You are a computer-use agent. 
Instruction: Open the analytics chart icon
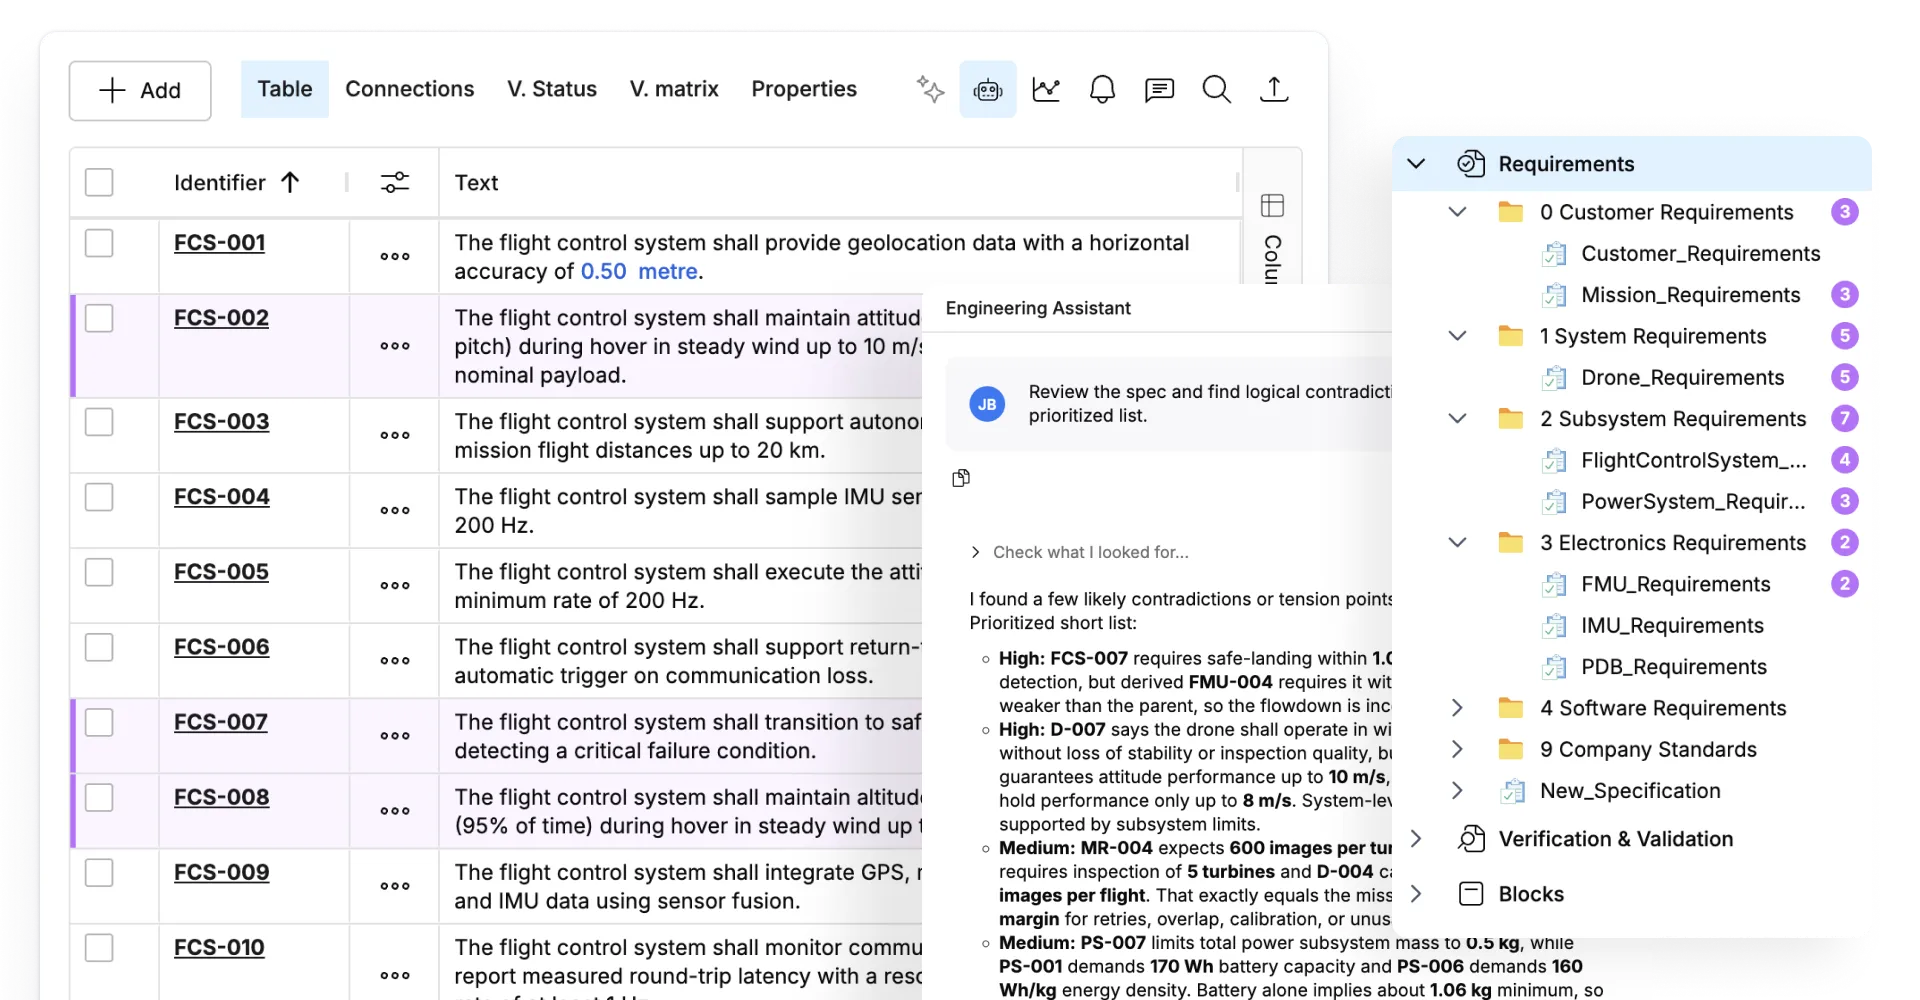coord(1046,89)
